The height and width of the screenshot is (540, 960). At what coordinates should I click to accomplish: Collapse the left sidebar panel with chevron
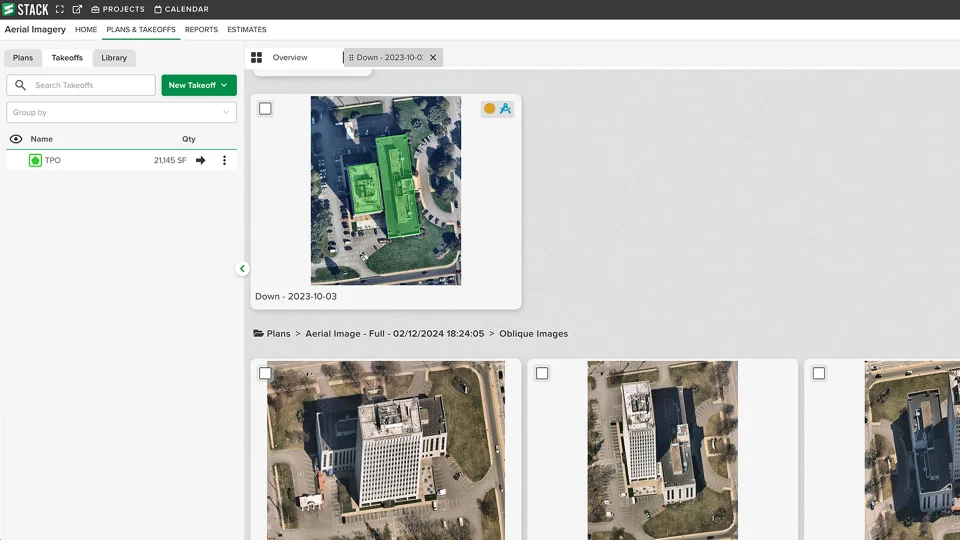click(242, 269)
